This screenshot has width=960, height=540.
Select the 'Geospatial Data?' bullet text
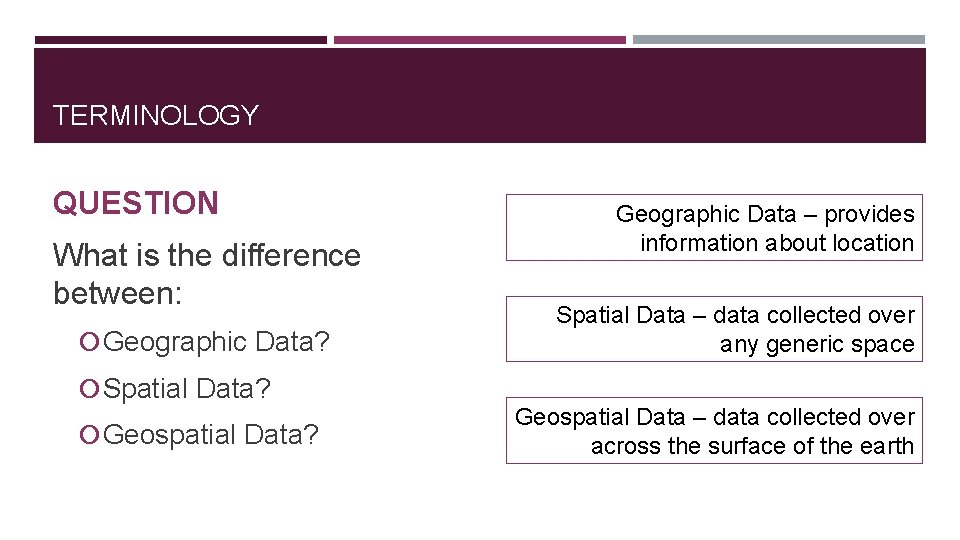tap(211, 434)
